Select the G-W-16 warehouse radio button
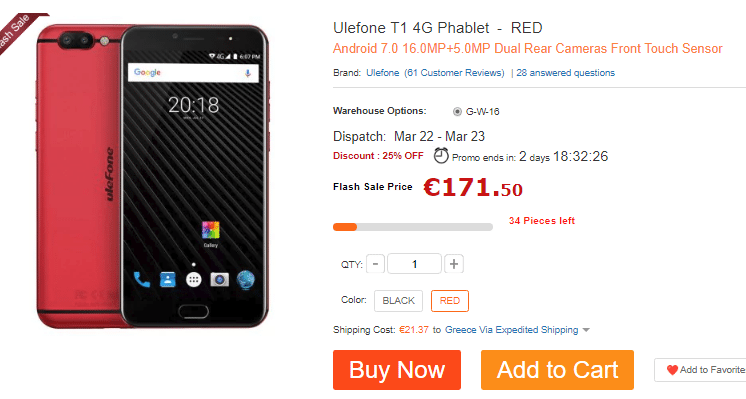Viewport: 746px width, 399px height. coord(457,112)
